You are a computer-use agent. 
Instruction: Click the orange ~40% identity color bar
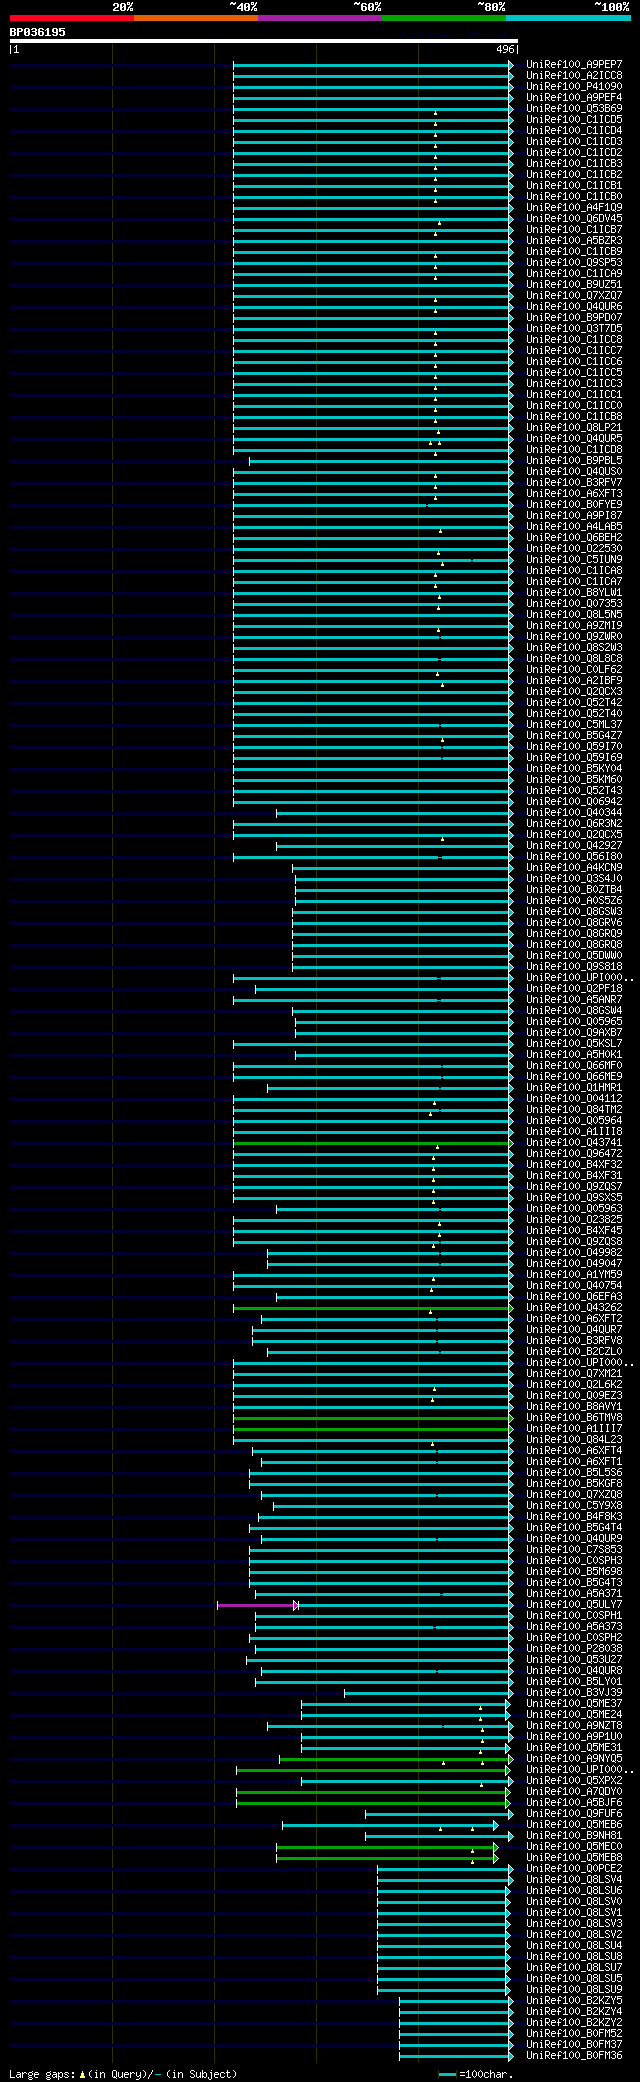click(196, 18)
